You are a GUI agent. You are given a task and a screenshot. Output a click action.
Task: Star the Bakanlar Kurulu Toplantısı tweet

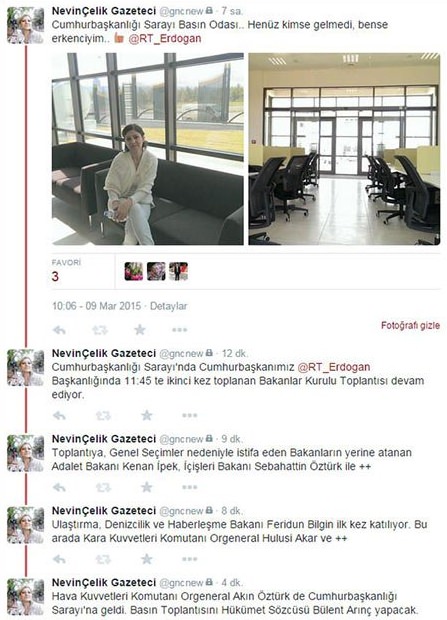147,415
